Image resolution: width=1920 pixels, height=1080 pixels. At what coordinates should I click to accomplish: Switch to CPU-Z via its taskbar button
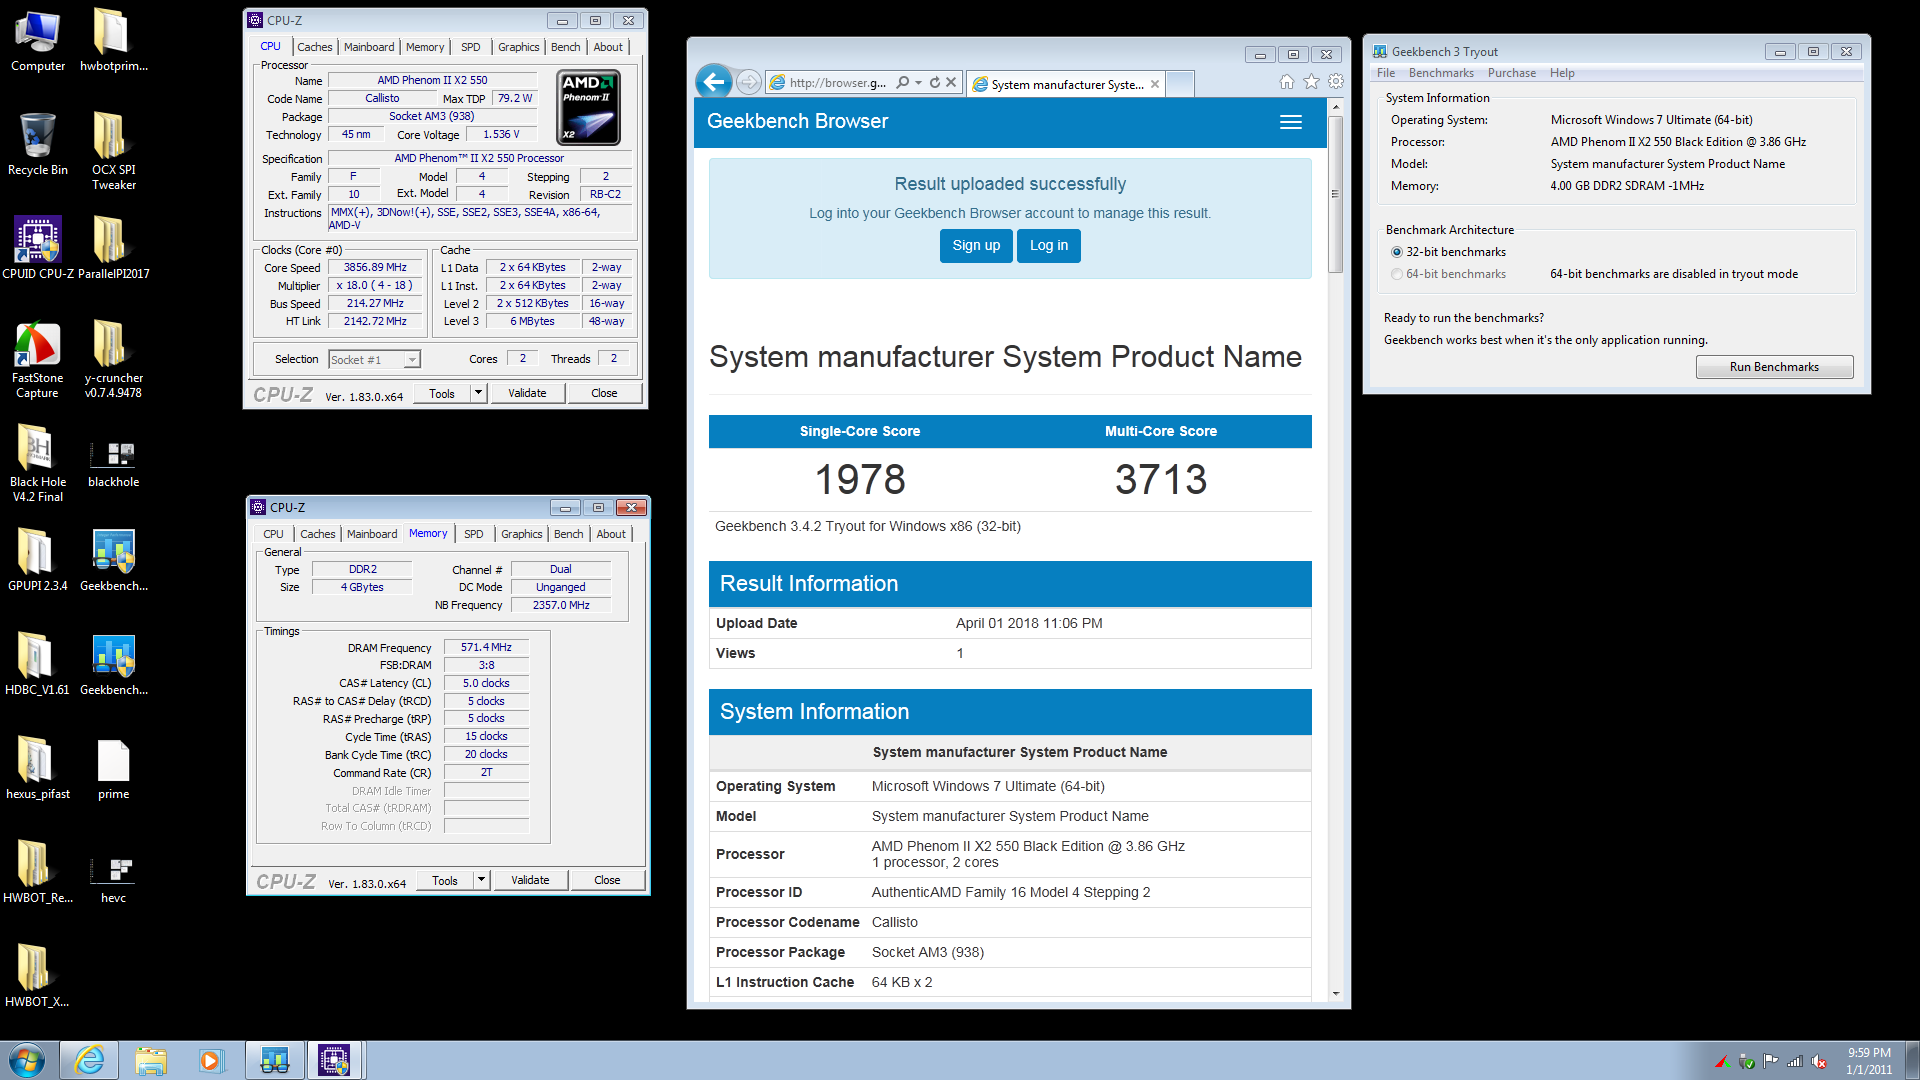334,1060
